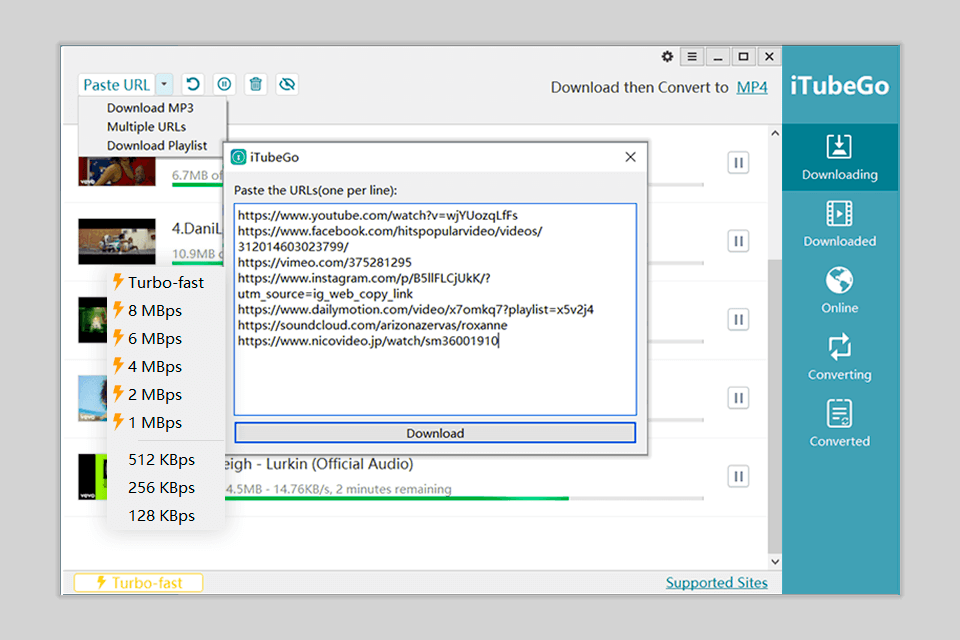Viewport: 960px width, 640px height.
Task: Click the resume all downloads icon
Action: coord(193,85)
